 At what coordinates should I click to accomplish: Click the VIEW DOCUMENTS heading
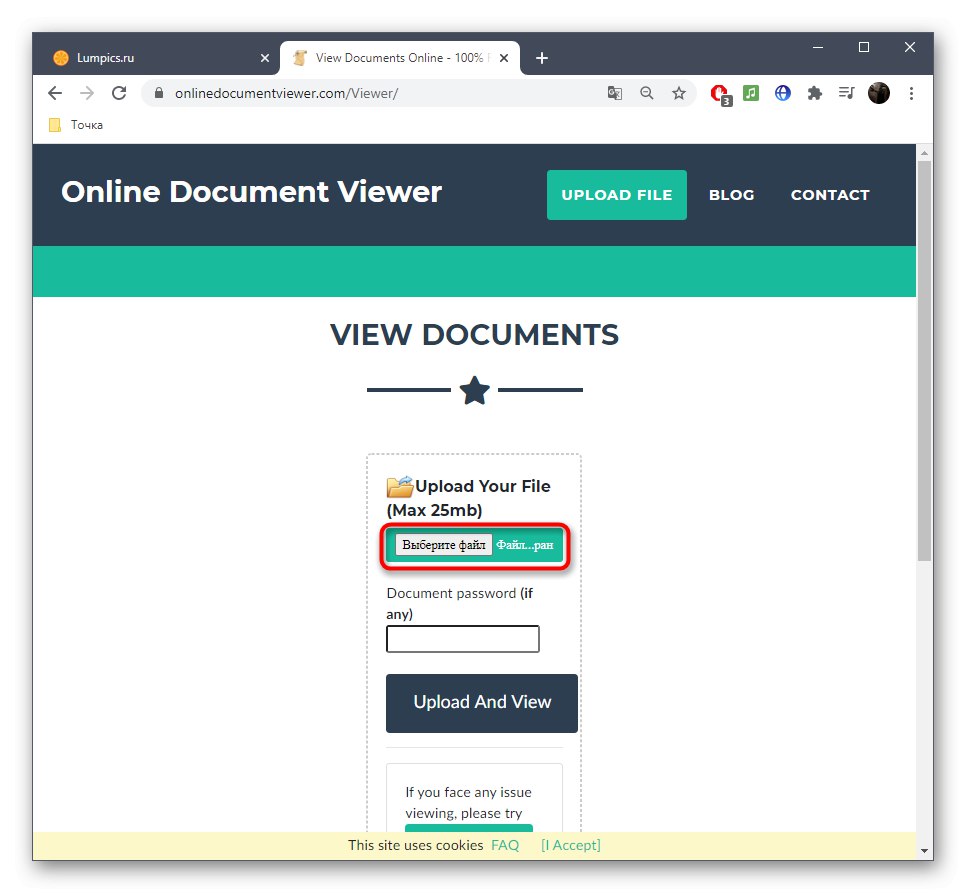[474, 335]
